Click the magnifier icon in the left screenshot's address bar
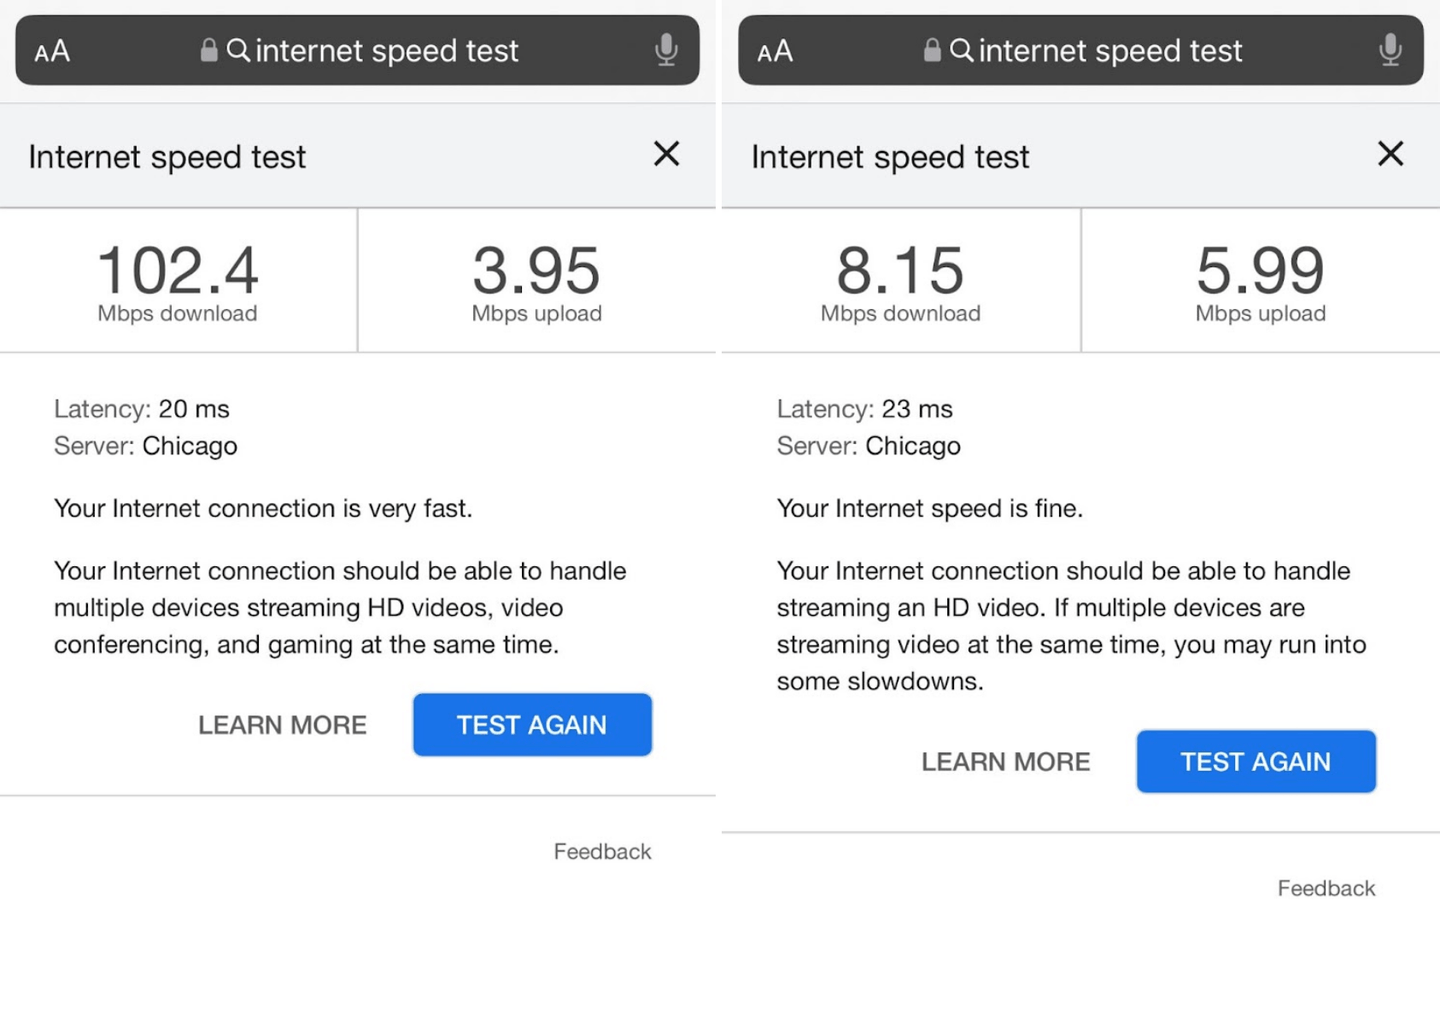This screenshot has height=1023, width=1440. [x=238, y=50]
